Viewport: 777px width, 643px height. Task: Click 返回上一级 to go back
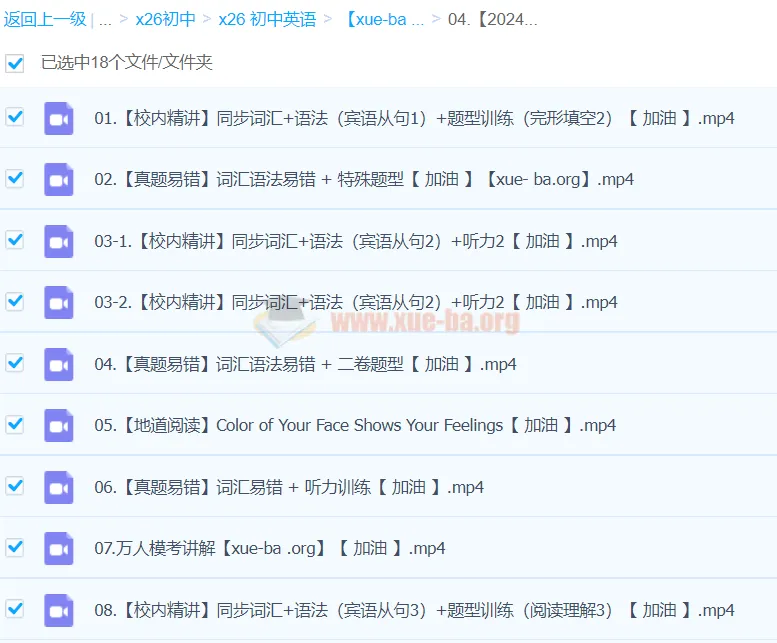click(44, 19)
